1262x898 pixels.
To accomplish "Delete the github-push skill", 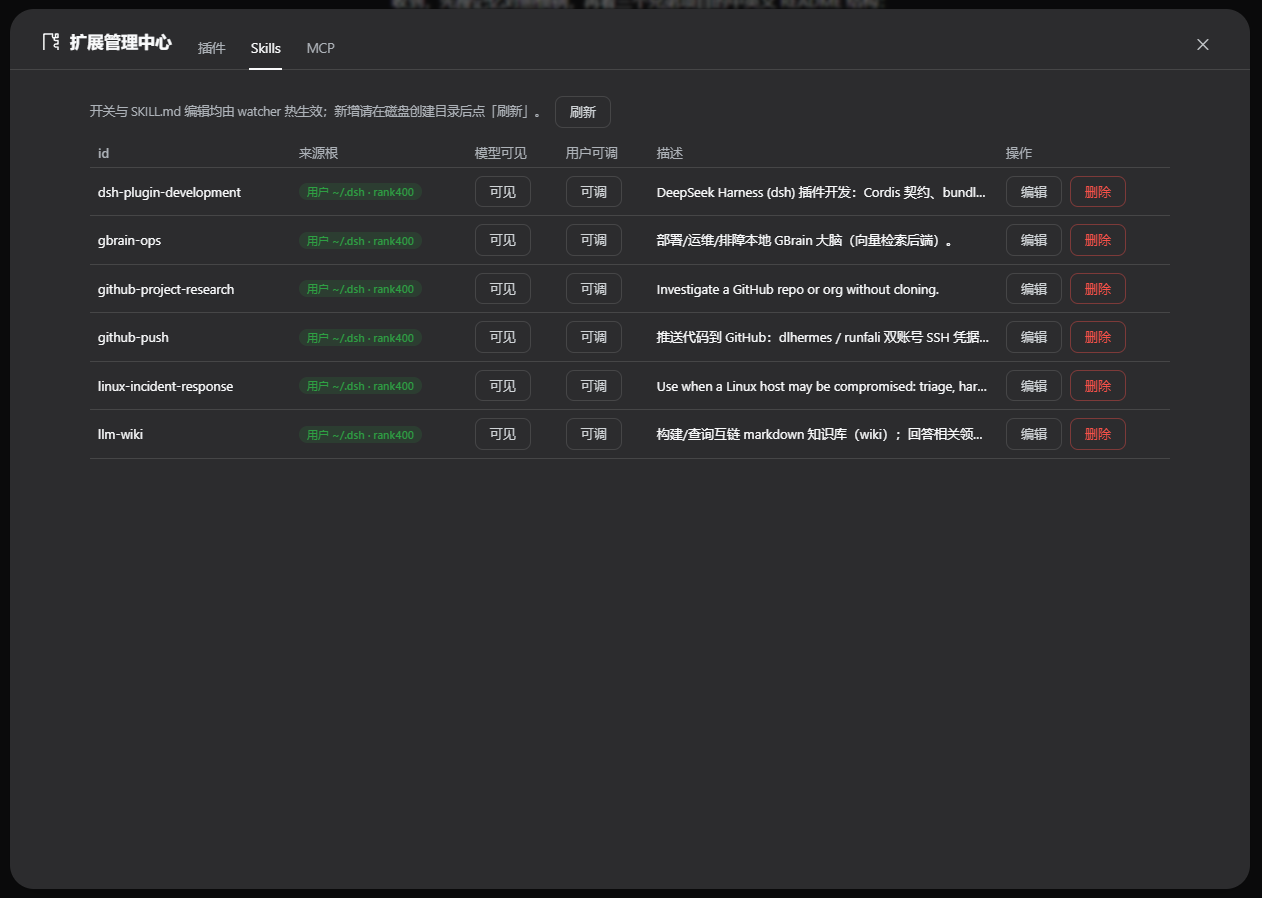I will 1098,337.
